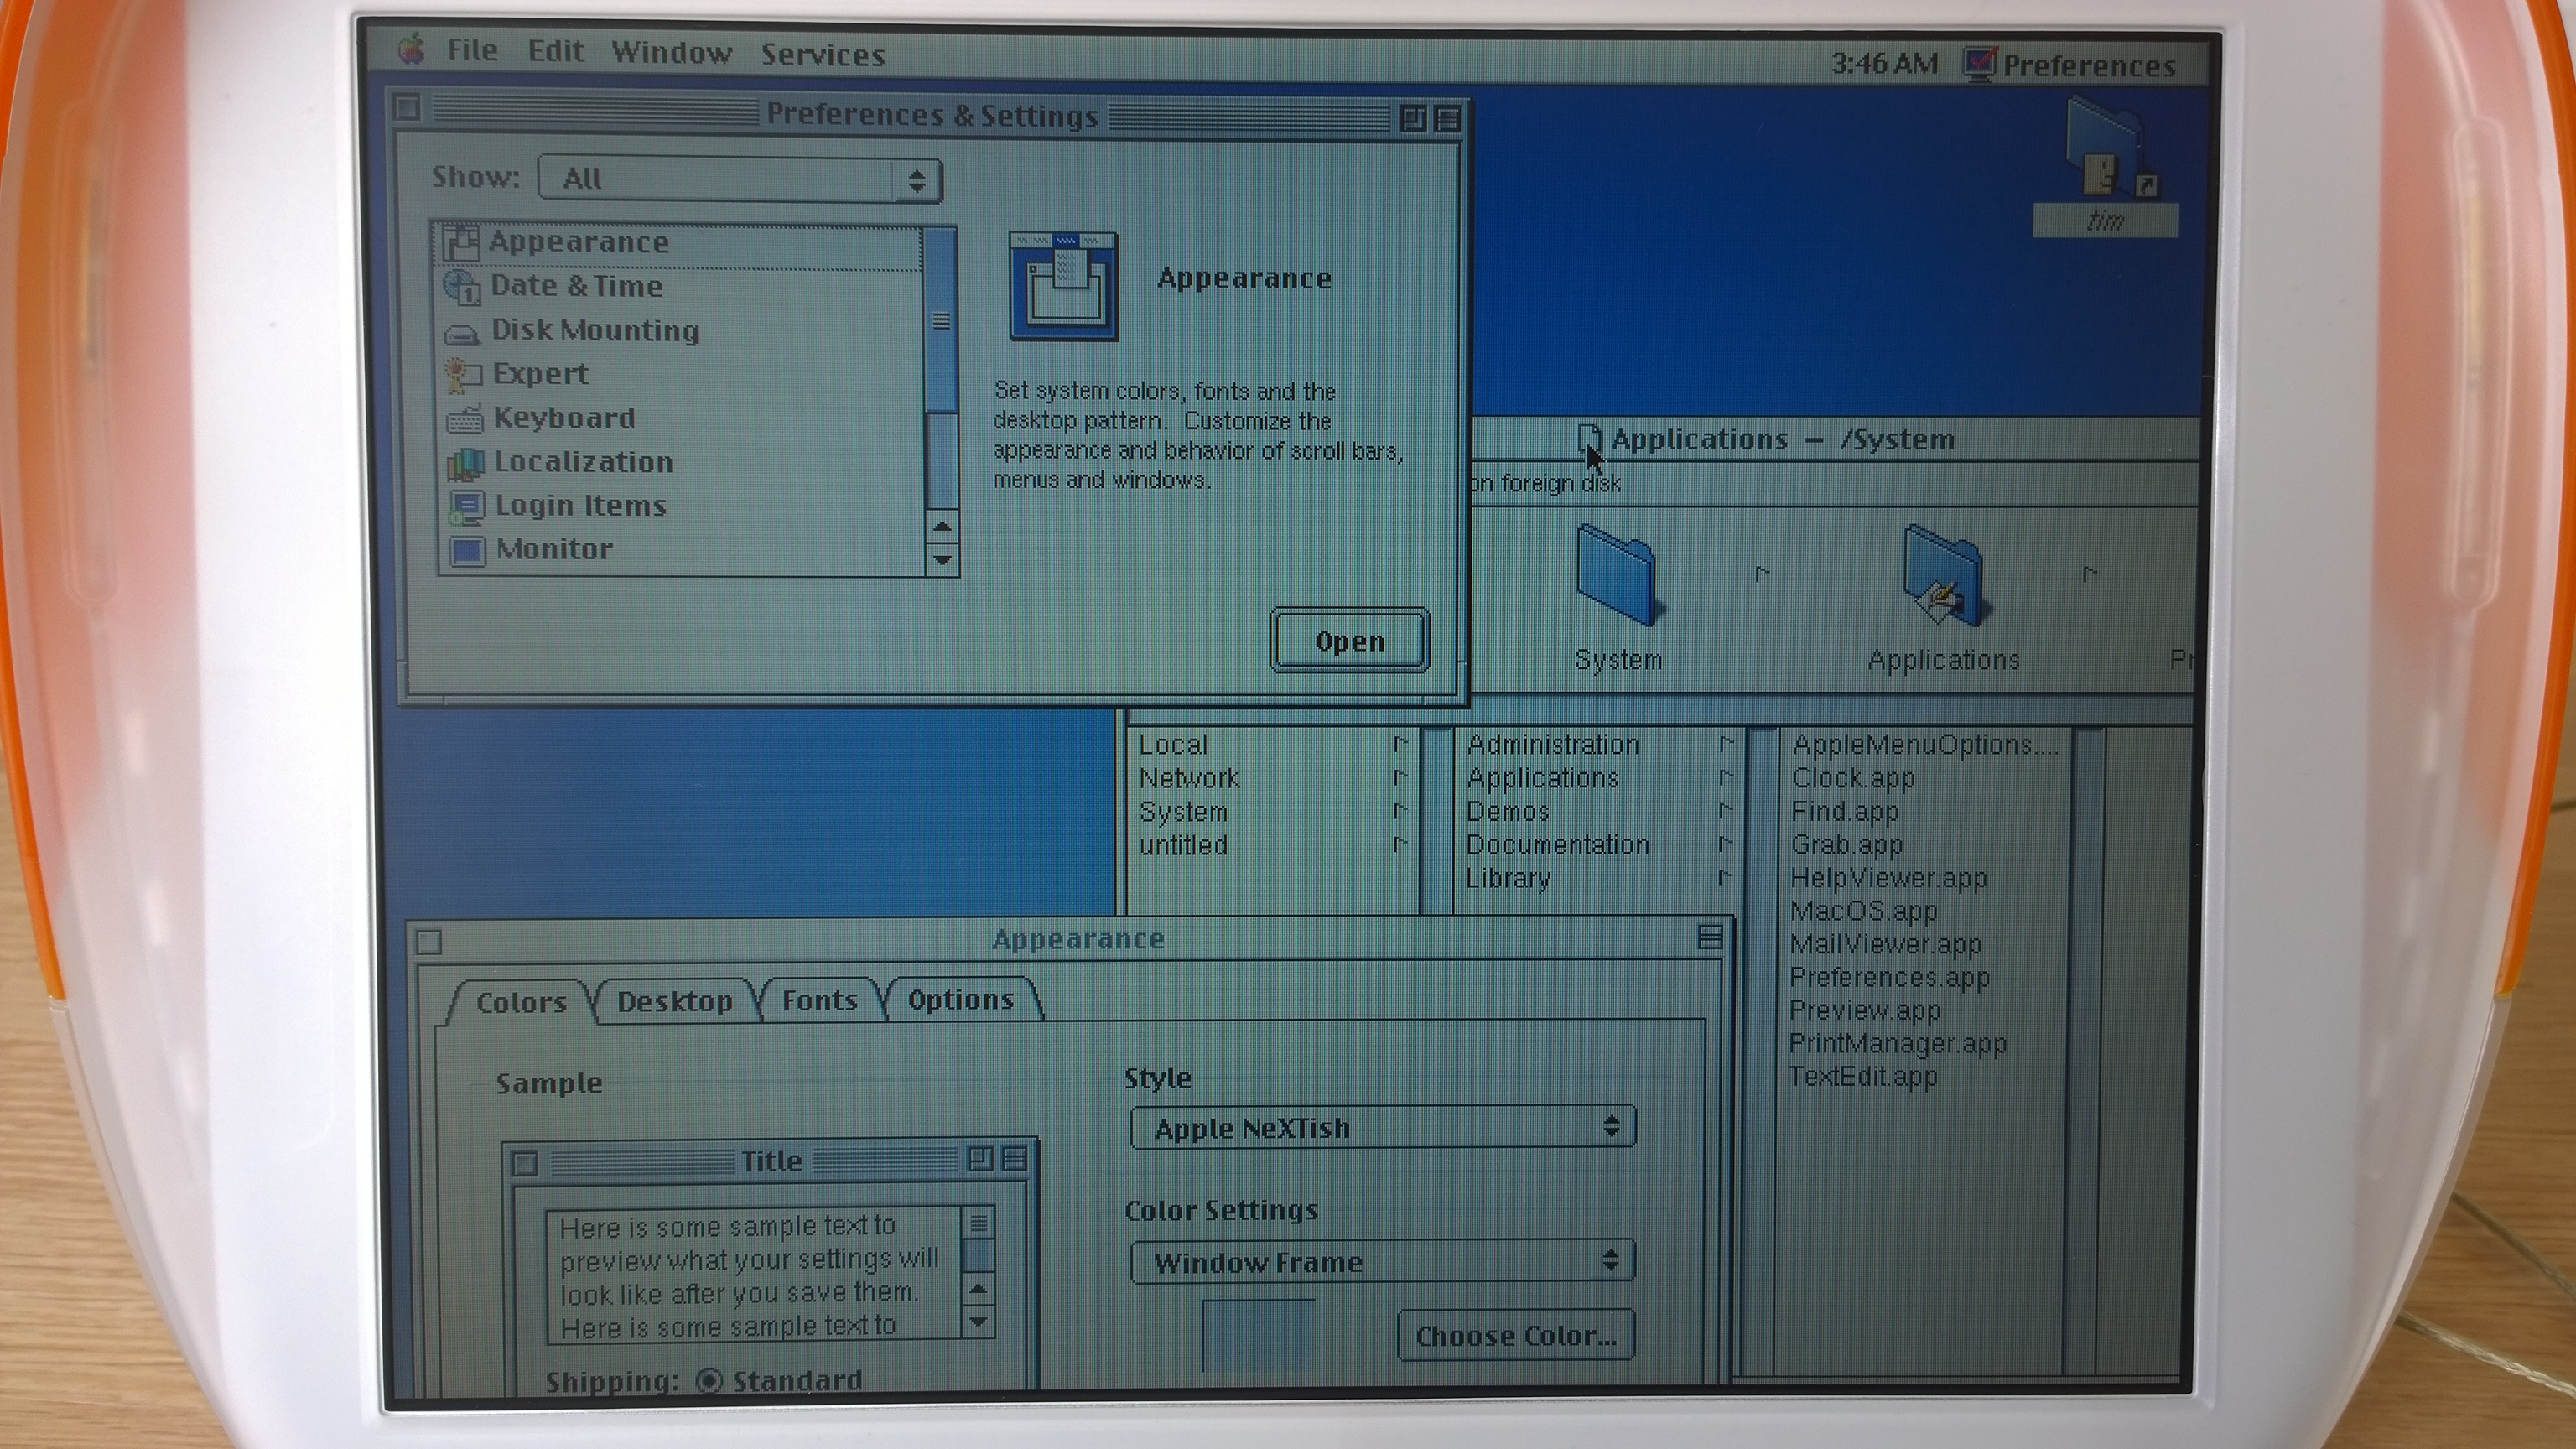Select TextEdit.app in the file list
Image resolution: width=2576 pixels, height=1449 pixels.
[x=1862, y=1076]
